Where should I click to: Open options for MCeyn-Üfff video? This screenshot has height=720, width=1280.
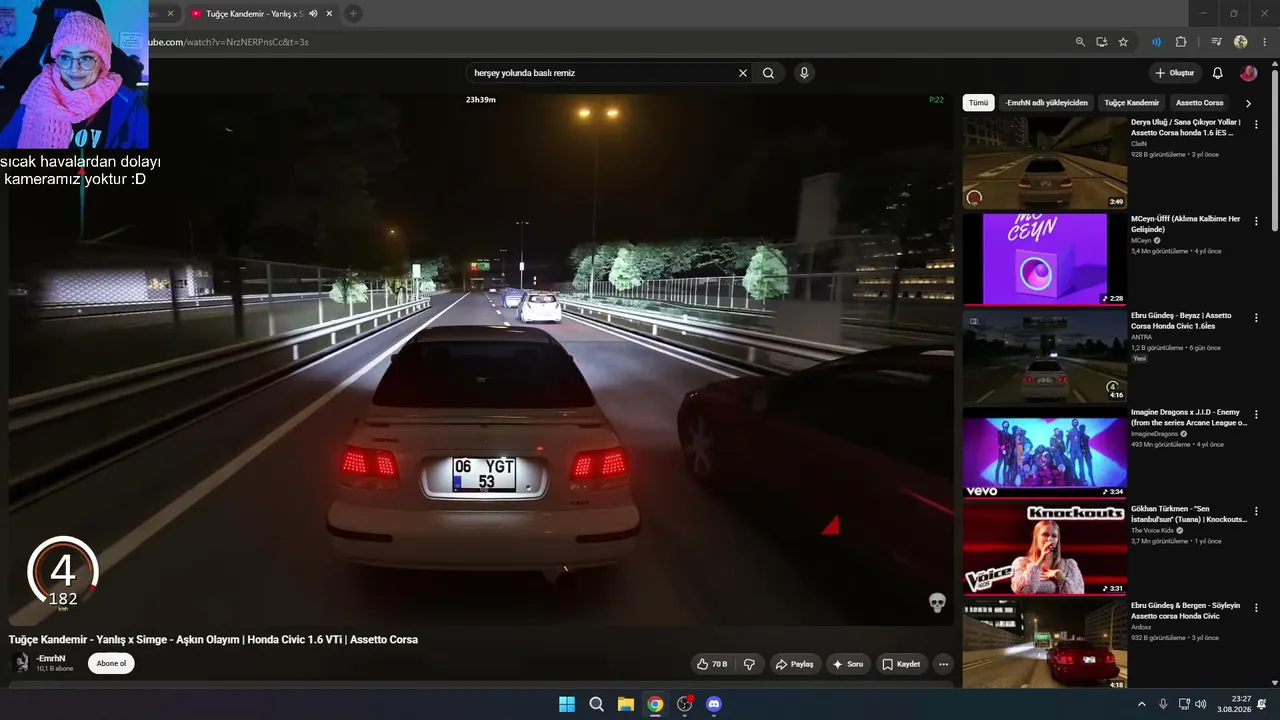(1256, 221)
